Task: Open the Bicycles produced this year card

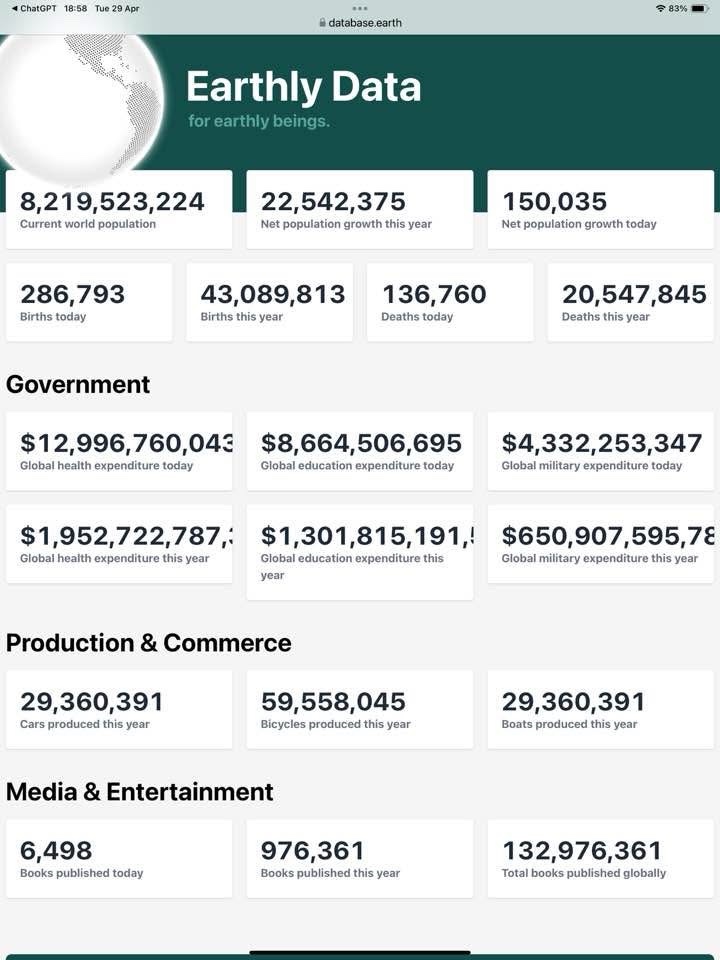Action: (x=359, y=710)
